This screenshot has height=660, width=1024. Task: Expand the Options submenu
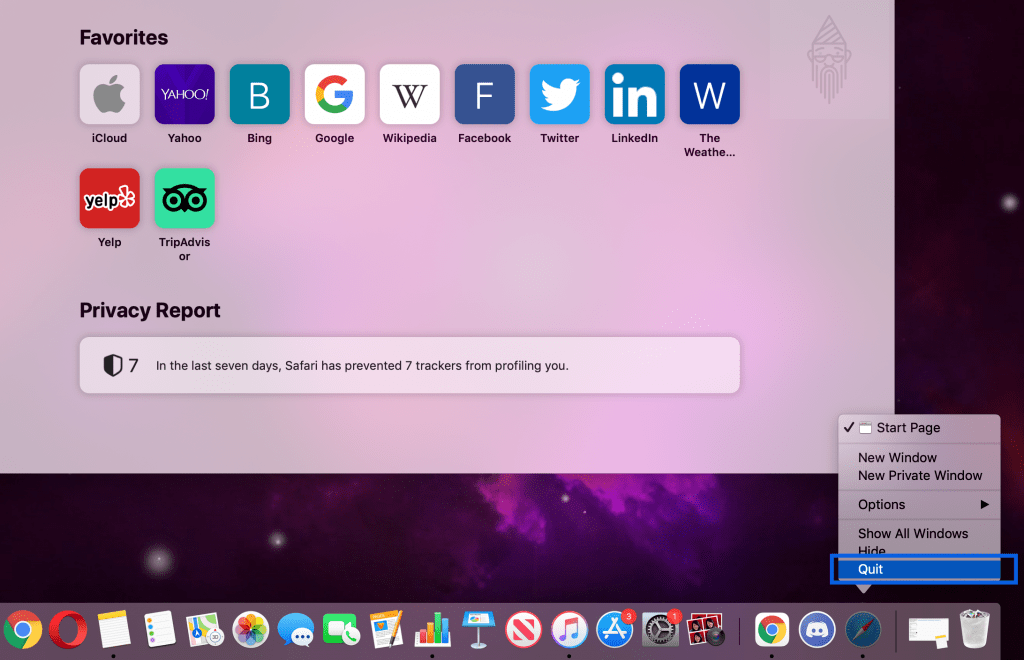tap(919, 505)
